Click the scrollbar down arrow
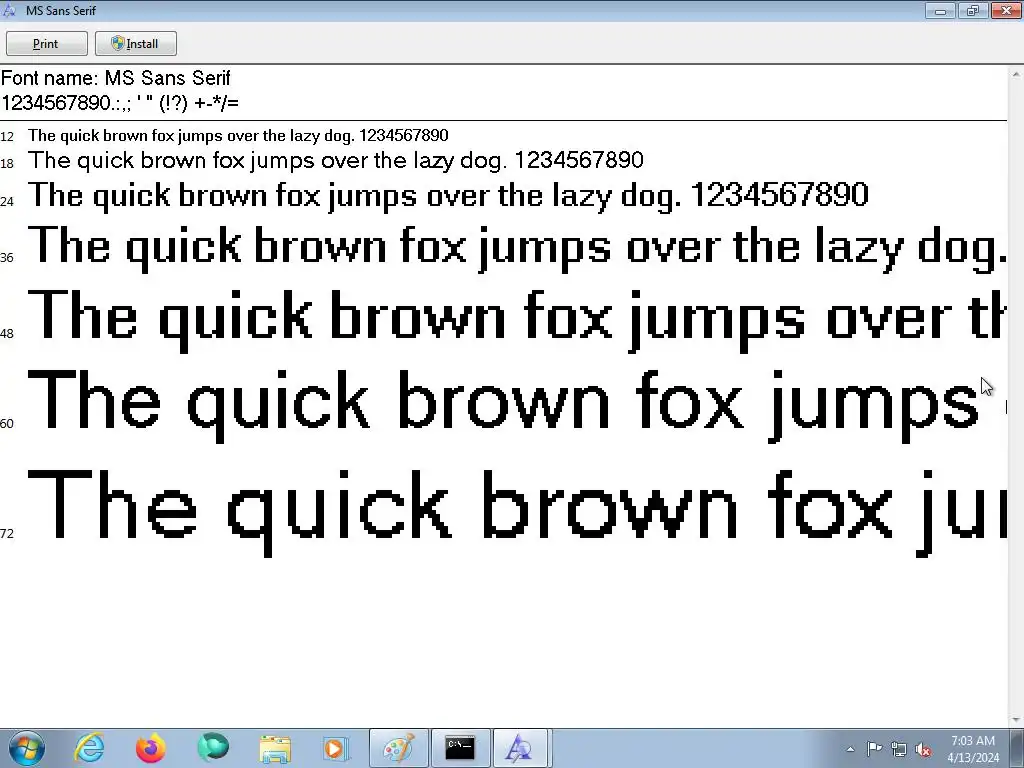The height and width of the screenshot is (768, 1024). (x=1016, y=720)
